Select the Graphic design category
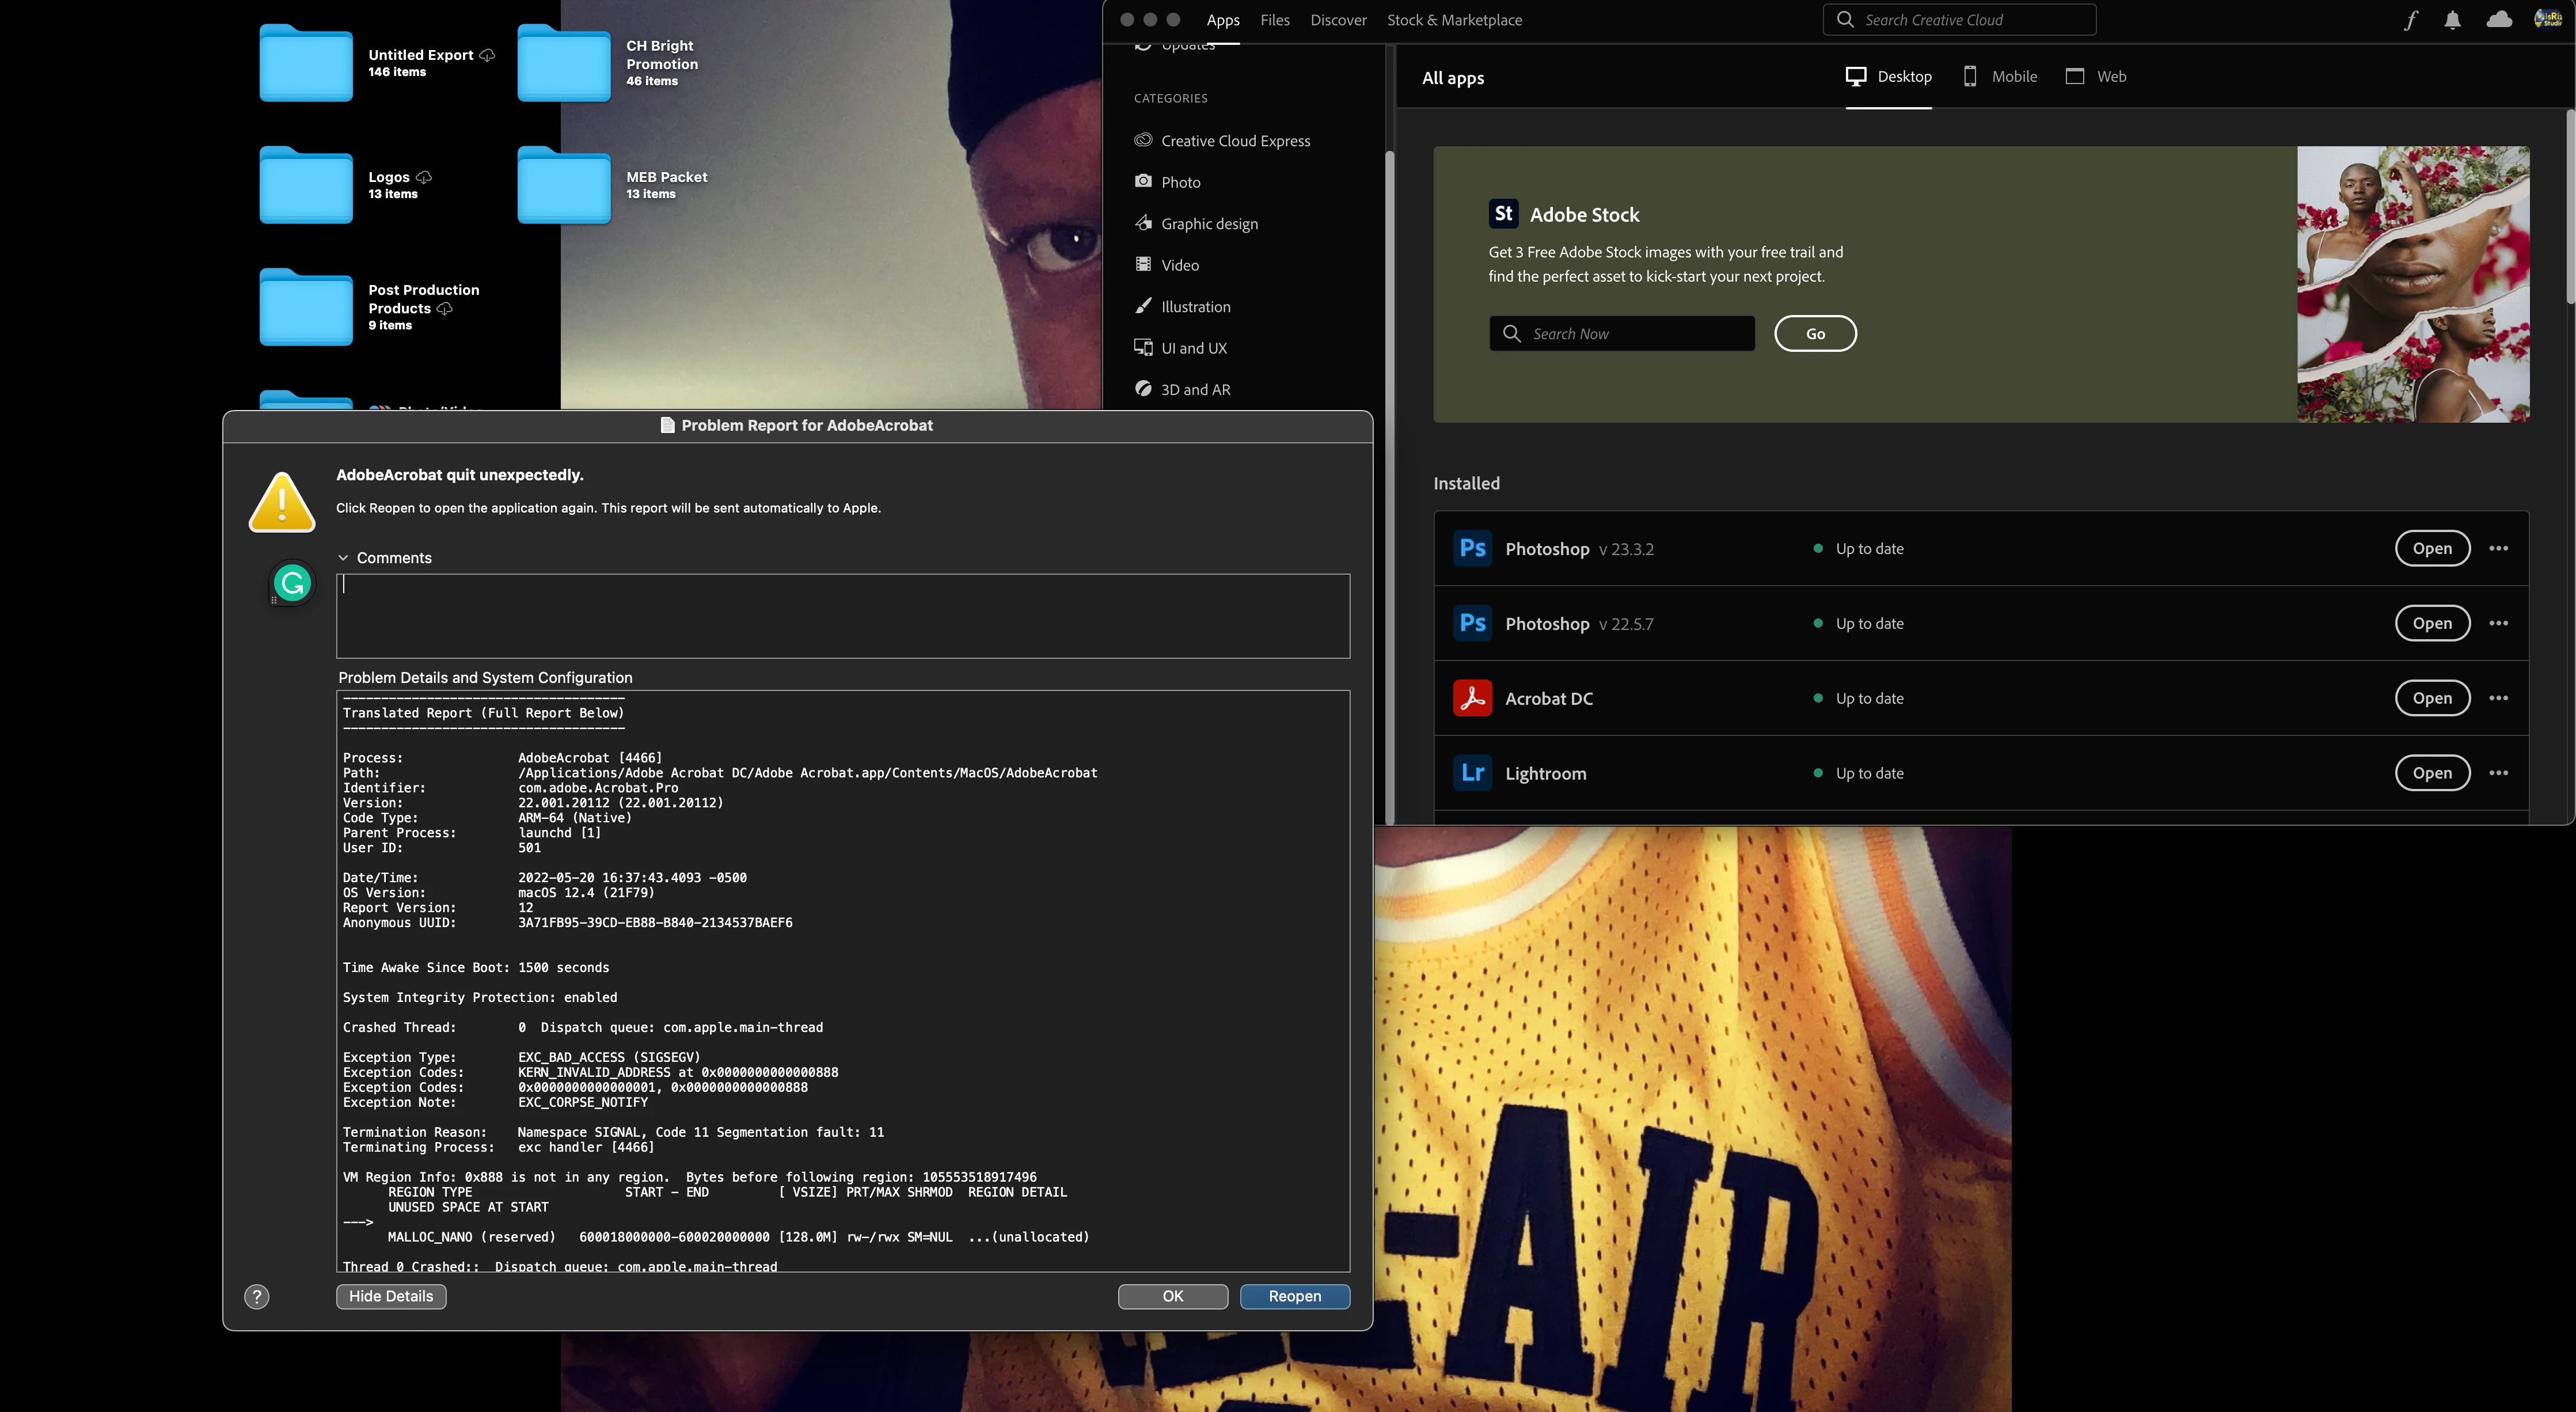Viewport: 2576px width, 1412px height. 1209,224
